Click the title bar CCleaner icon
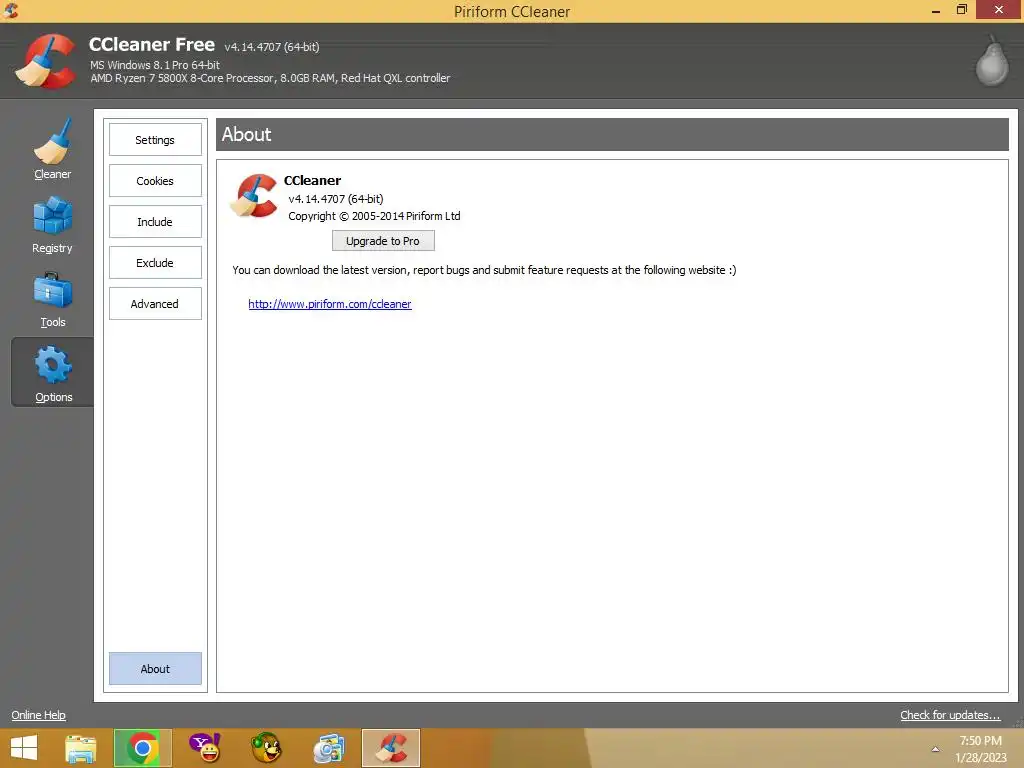Screen dimensions: 1024x768 click(11, 10)
